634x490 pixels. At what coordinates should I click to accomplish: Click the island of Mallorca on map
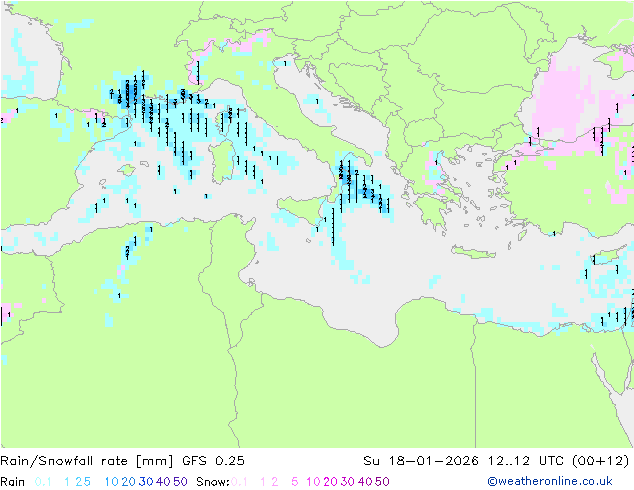127,170
